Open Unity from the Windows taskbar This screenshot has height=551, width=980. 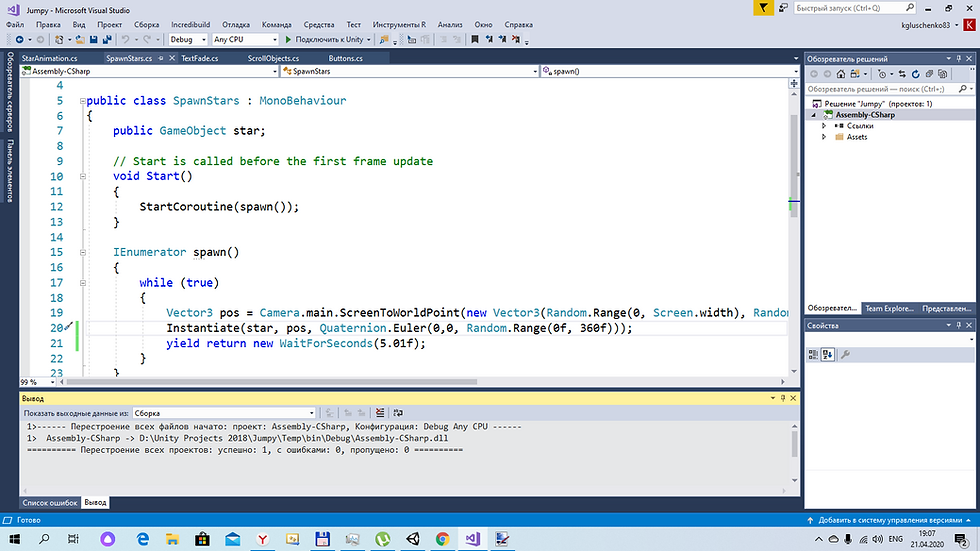412,539
